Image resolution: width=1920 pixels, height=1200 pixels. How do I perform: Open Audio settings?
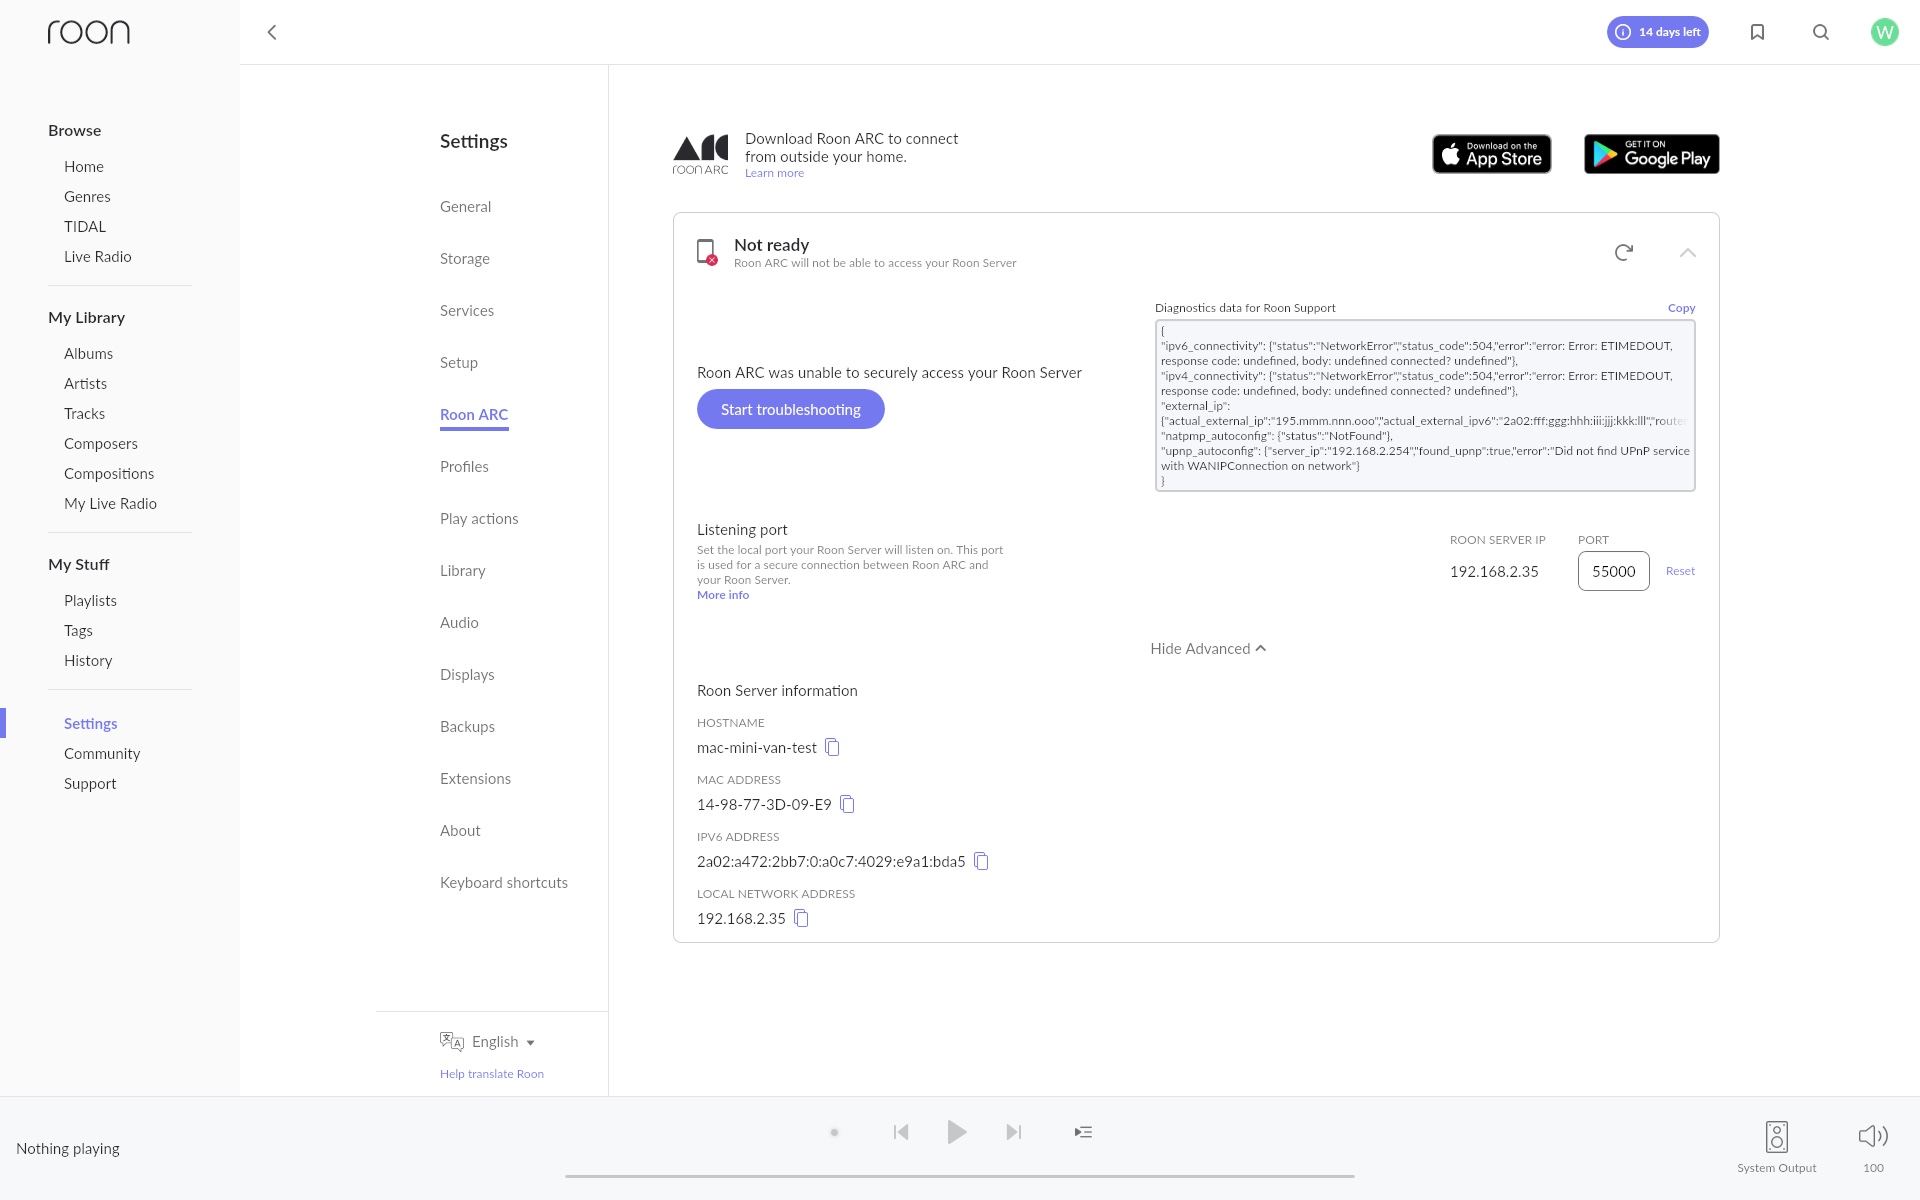click(459, 623)
